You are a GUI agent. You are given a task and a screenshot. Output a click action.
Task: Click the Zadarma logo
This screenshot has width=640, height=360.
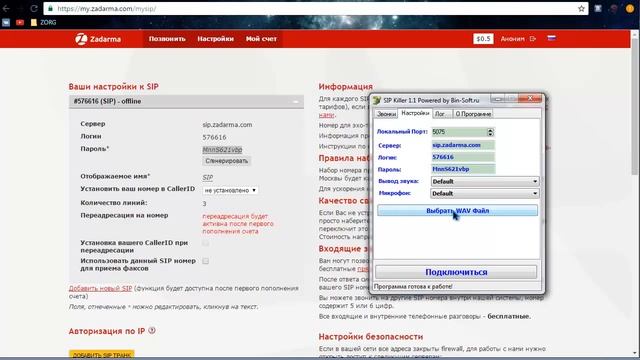pyautogui.click(x=98, y=39)
